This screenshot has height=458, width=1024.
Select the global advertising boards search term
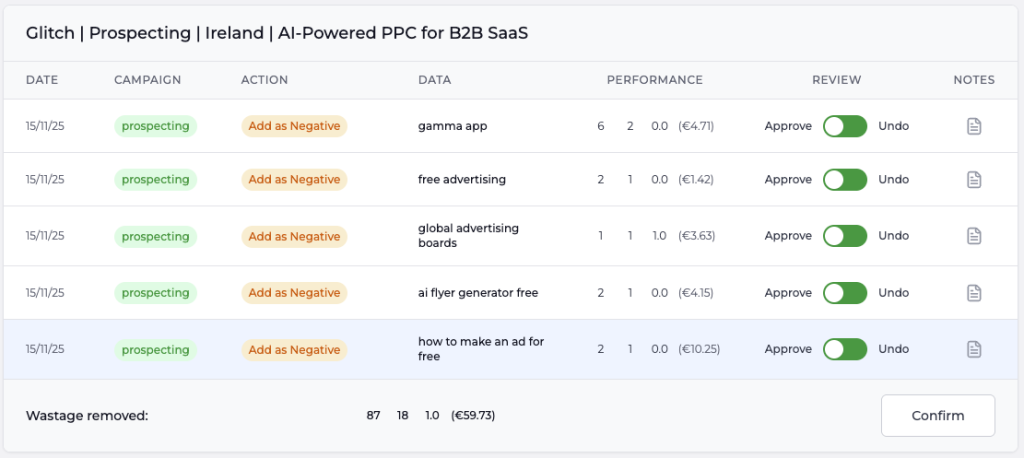pos(468,236)
